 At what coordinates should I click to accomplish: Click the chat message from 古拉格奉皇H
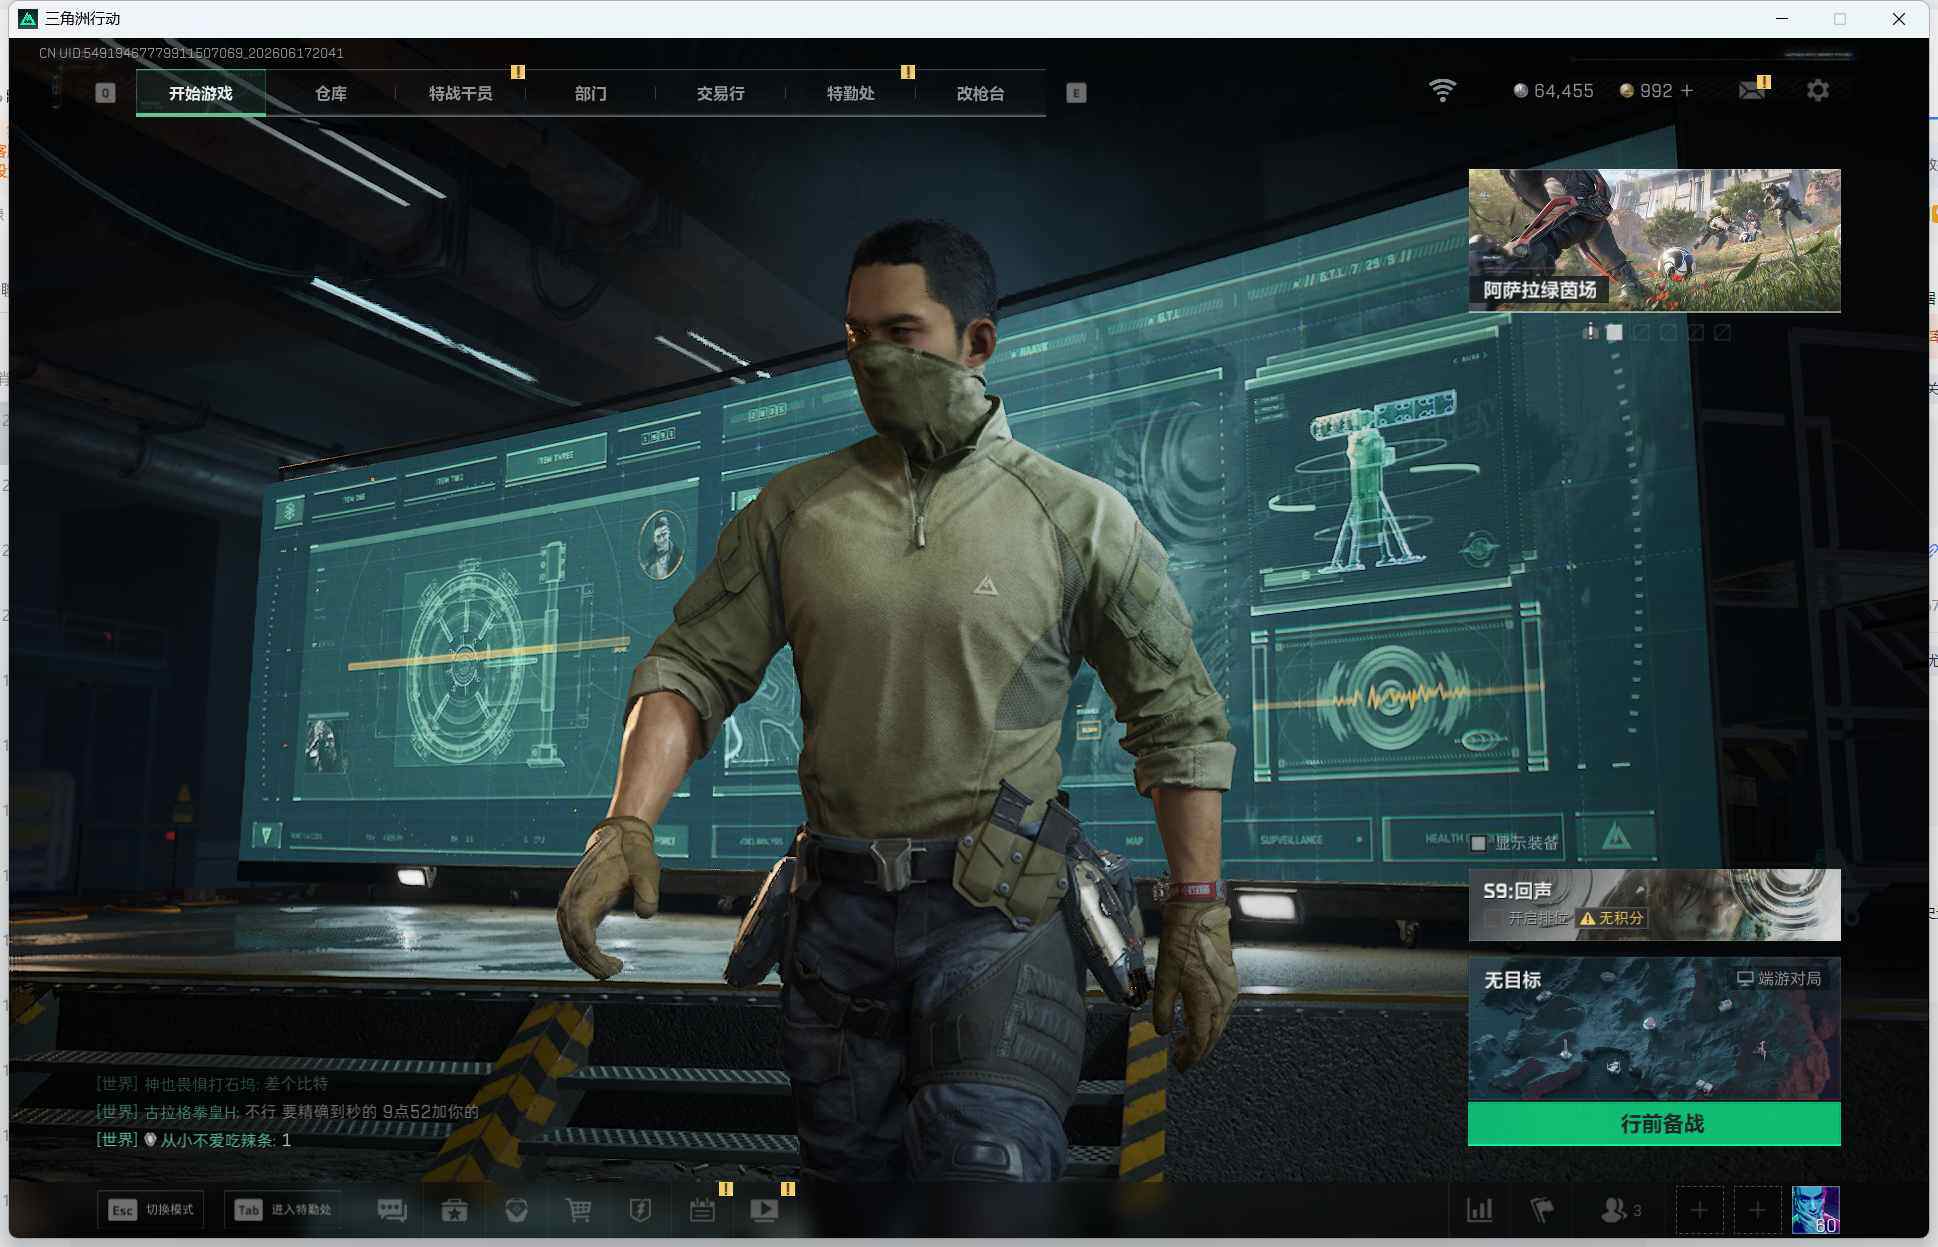point(287,1112)
